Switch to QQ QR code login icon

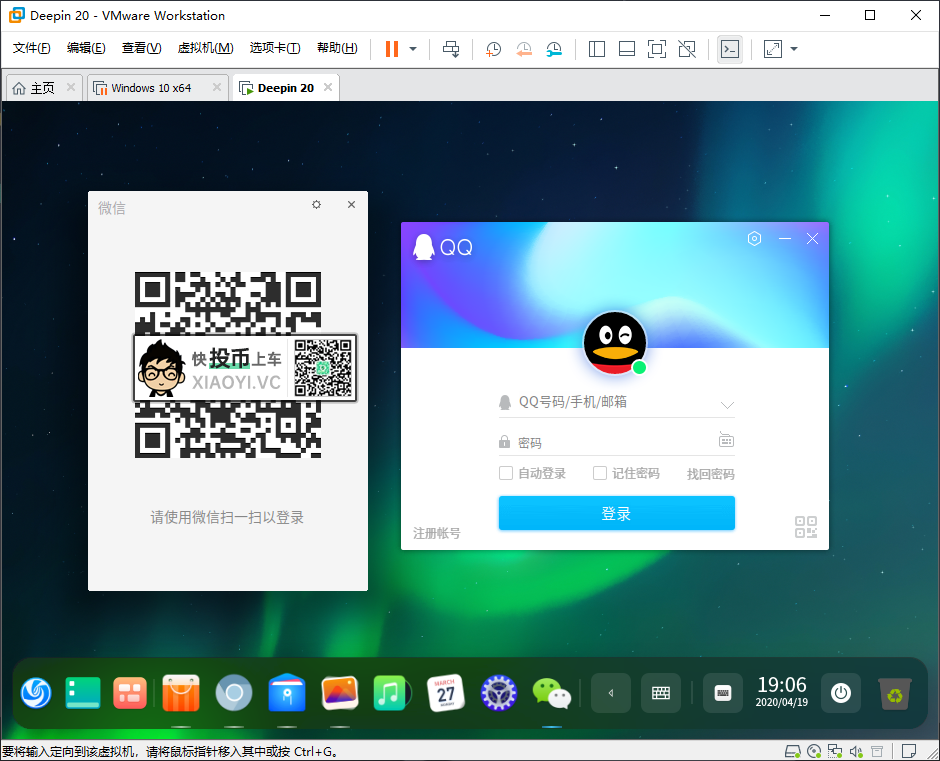click(806, 527)
